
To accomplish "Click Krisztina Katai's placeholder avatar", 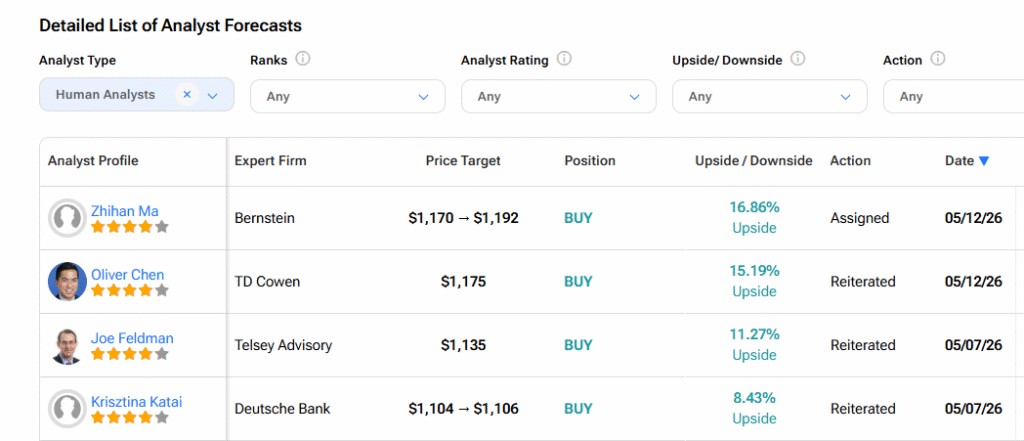I will click(x=67, y=409).
